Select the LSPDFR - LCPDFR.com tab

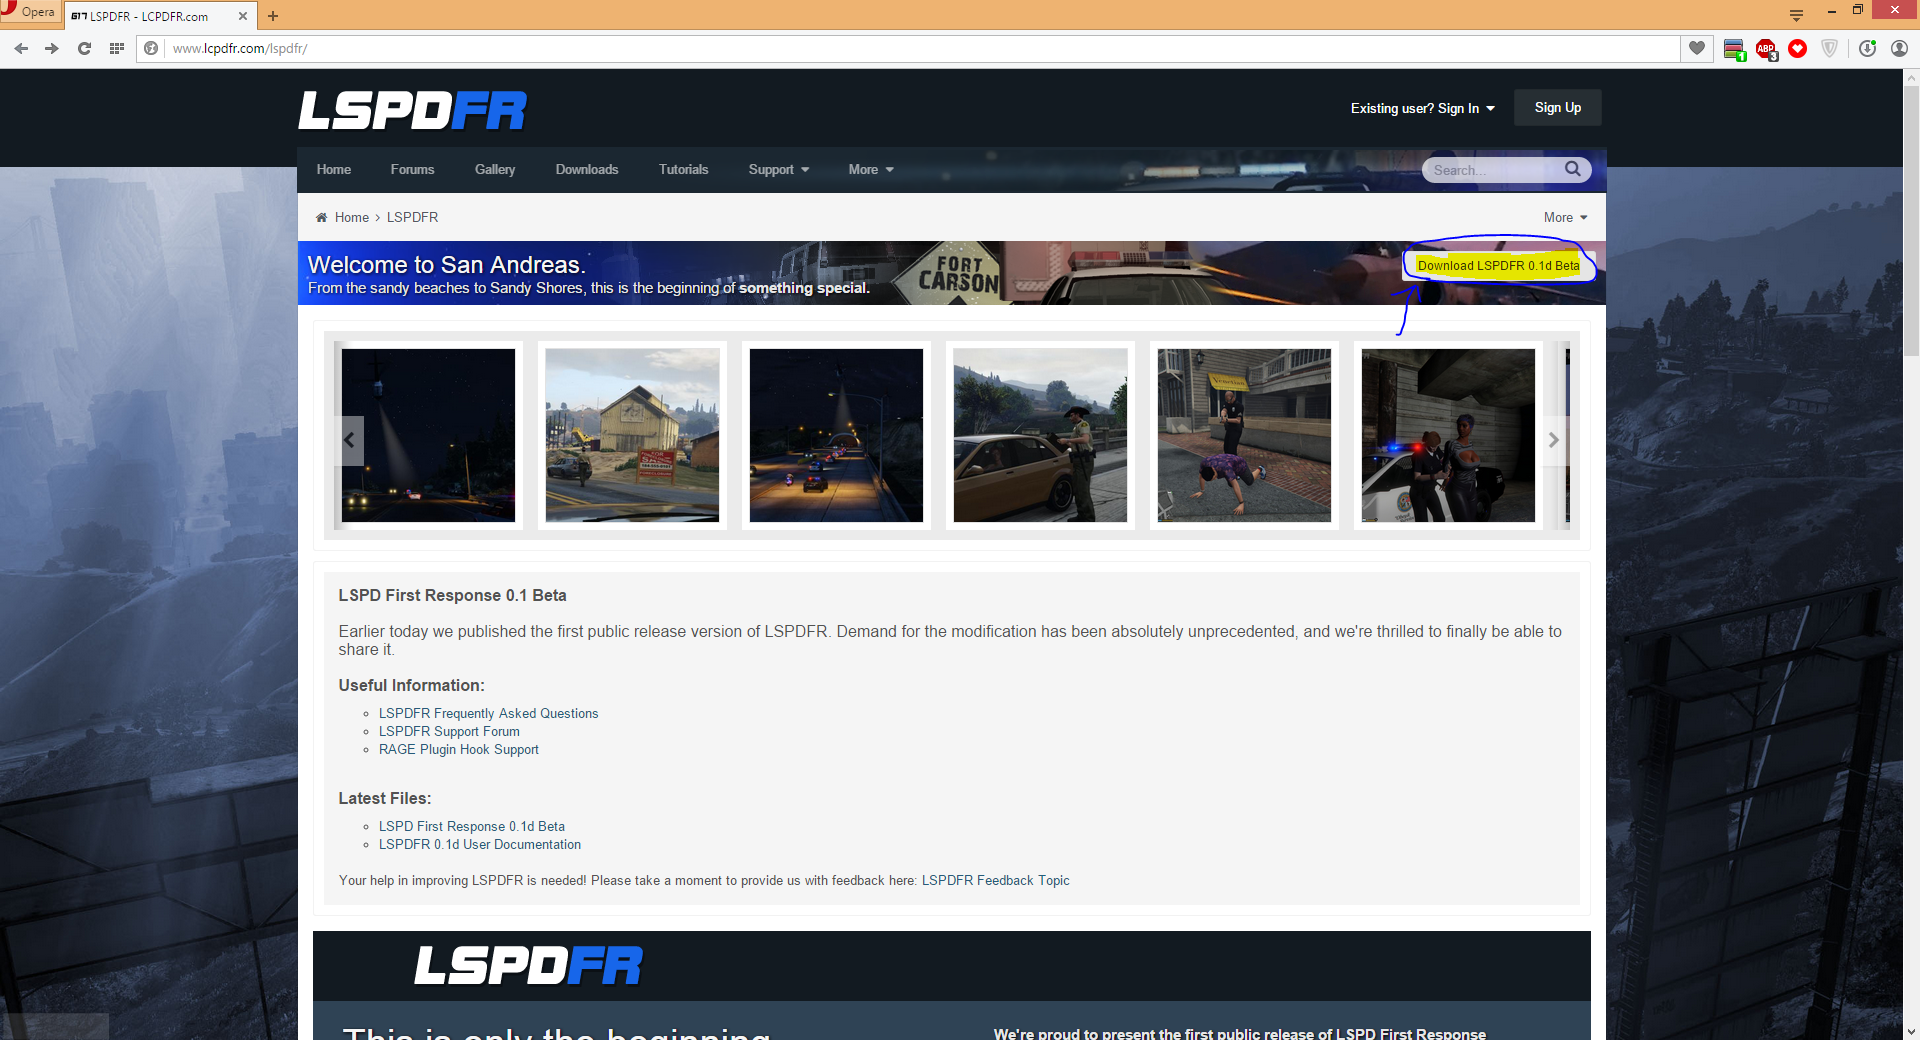pos(160,16)
